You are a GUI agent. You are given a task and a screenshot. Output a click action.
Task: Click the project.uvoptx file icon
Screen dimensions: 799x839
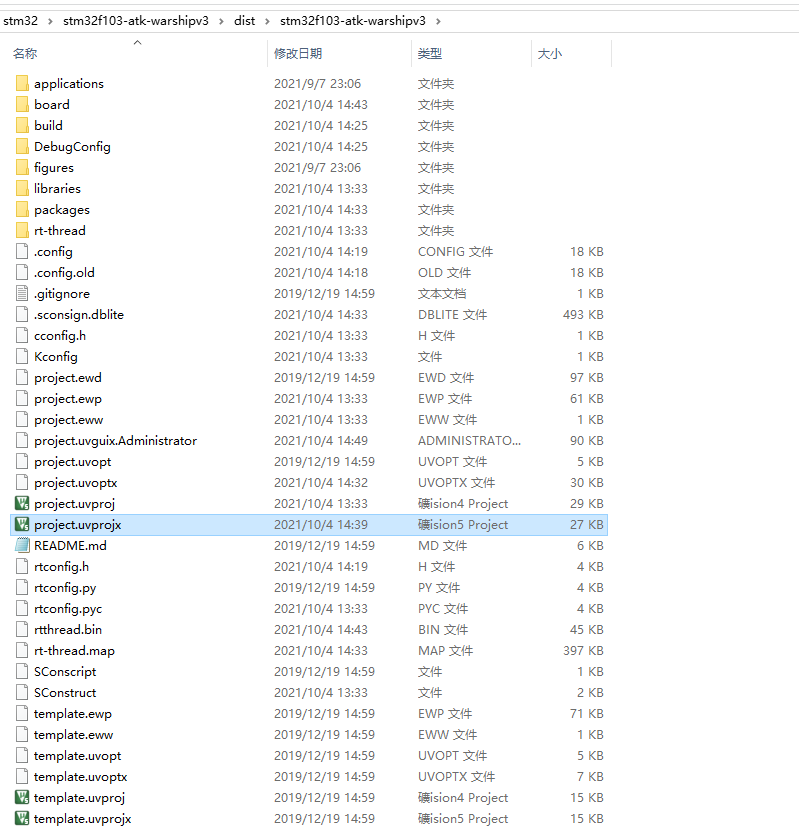click(x=22, y=483)
